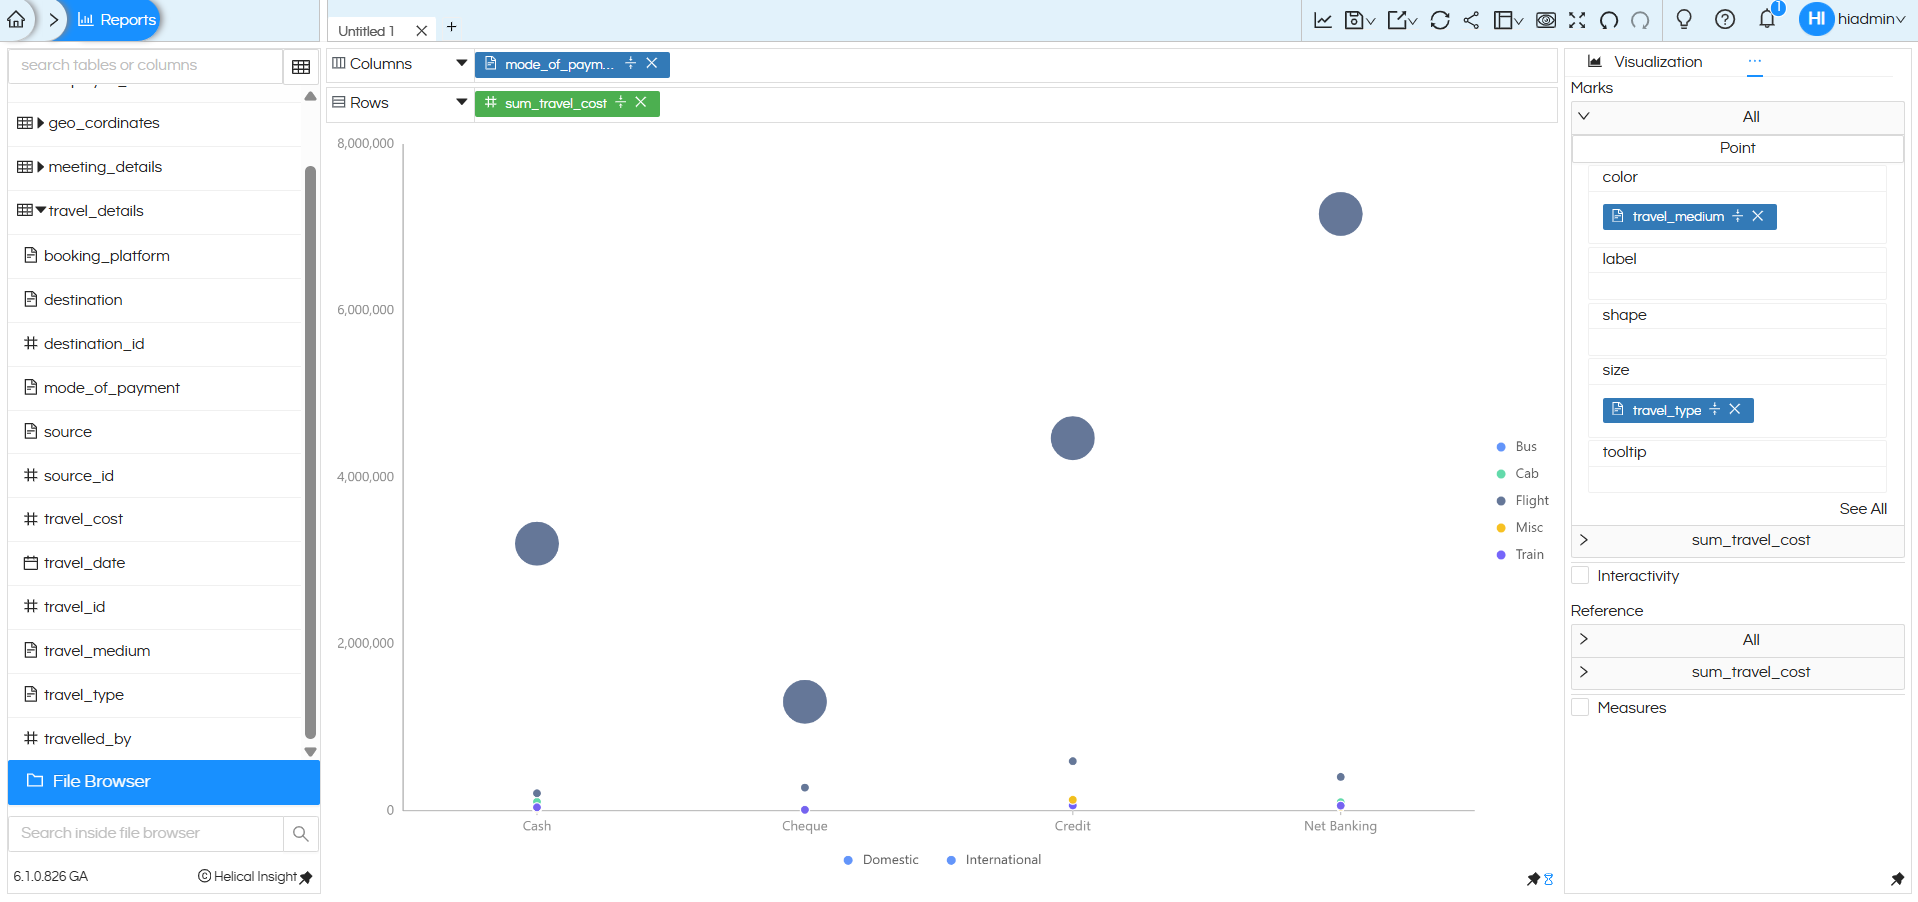Open the Reports breadcrumb tab
The image size is (1918, 902).
(x=117, y=20)
